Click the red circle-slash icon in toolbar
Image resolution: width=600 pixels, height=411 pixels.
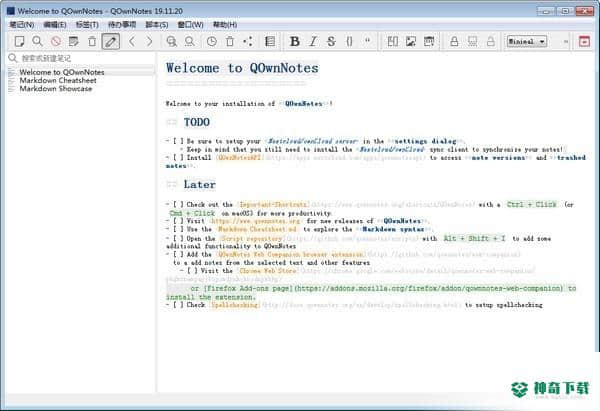click(56, 41)
